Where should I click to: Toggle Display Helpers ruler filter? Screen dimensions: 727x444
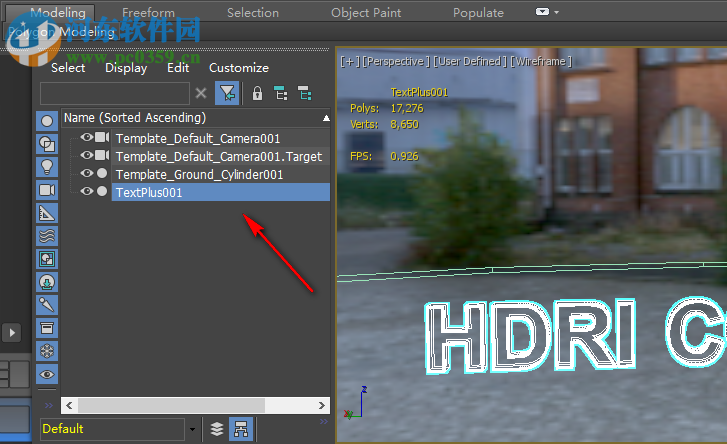[47, 213]
